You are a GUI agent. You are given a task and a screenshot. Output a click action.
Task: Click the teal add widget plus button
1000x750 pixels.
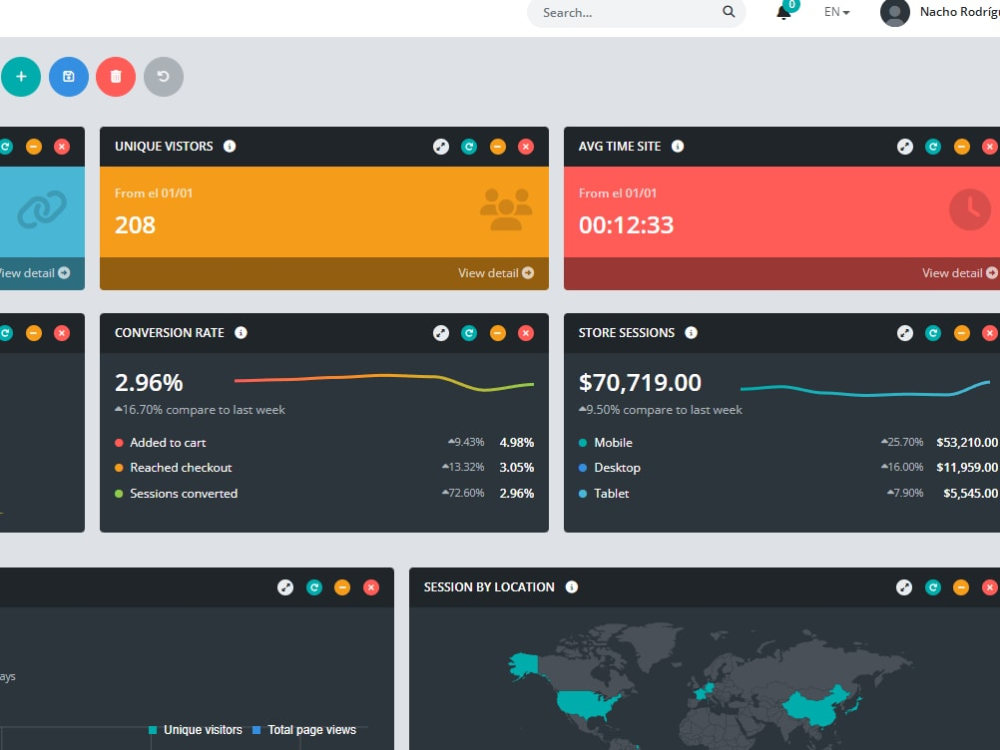coord(21,77)
